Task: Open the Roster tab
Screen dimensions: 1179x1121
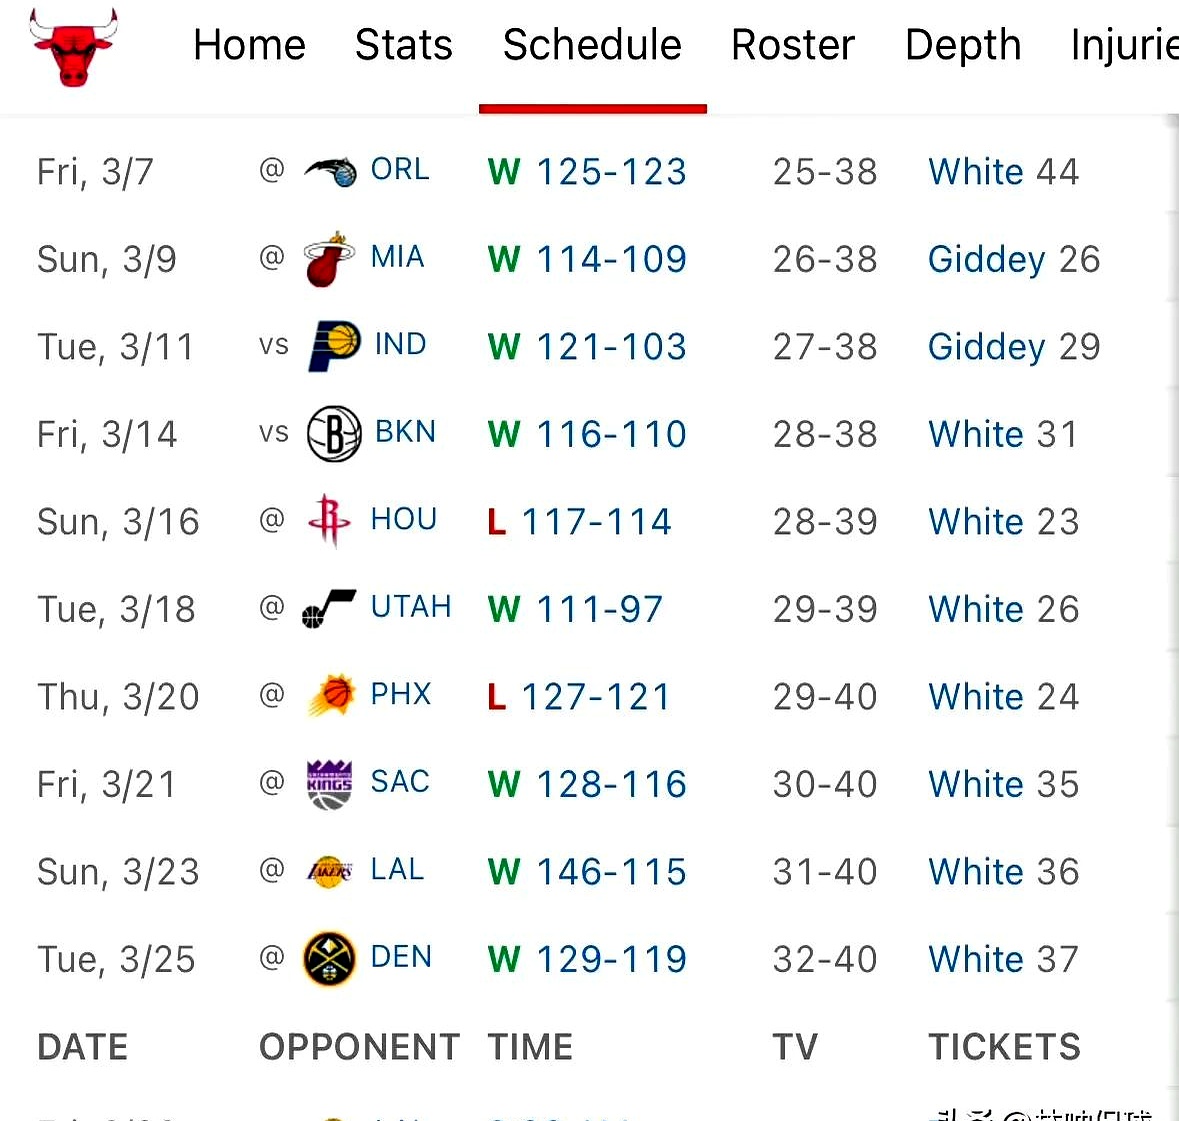Action: pyautogui.click(x=792, y=45)
